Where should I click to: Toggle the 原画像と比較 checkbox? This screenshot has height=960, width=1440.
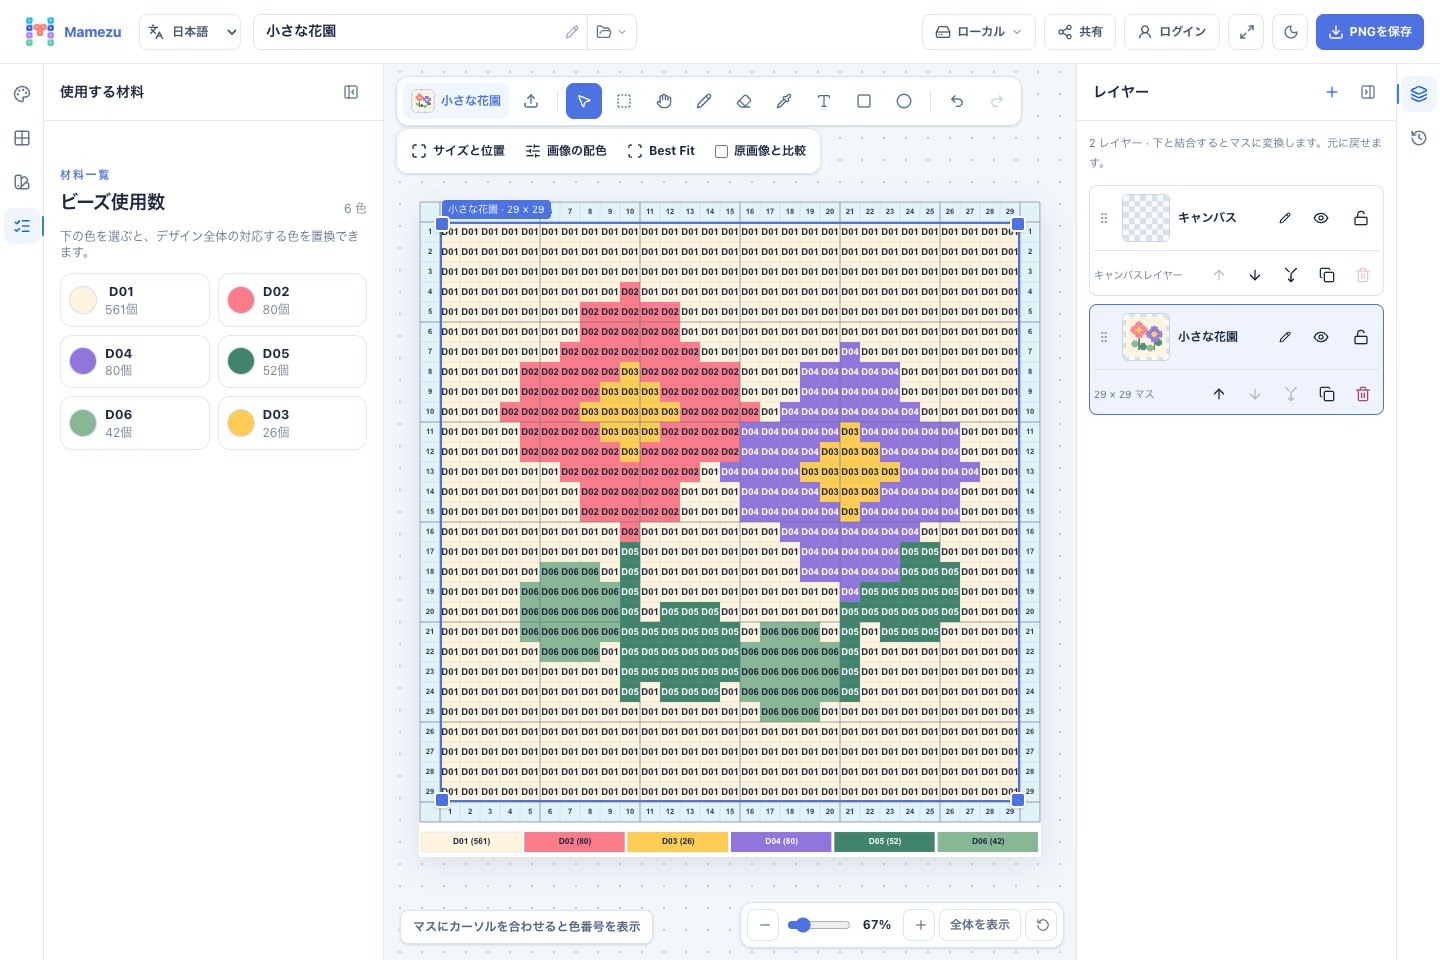coord(721,151)
